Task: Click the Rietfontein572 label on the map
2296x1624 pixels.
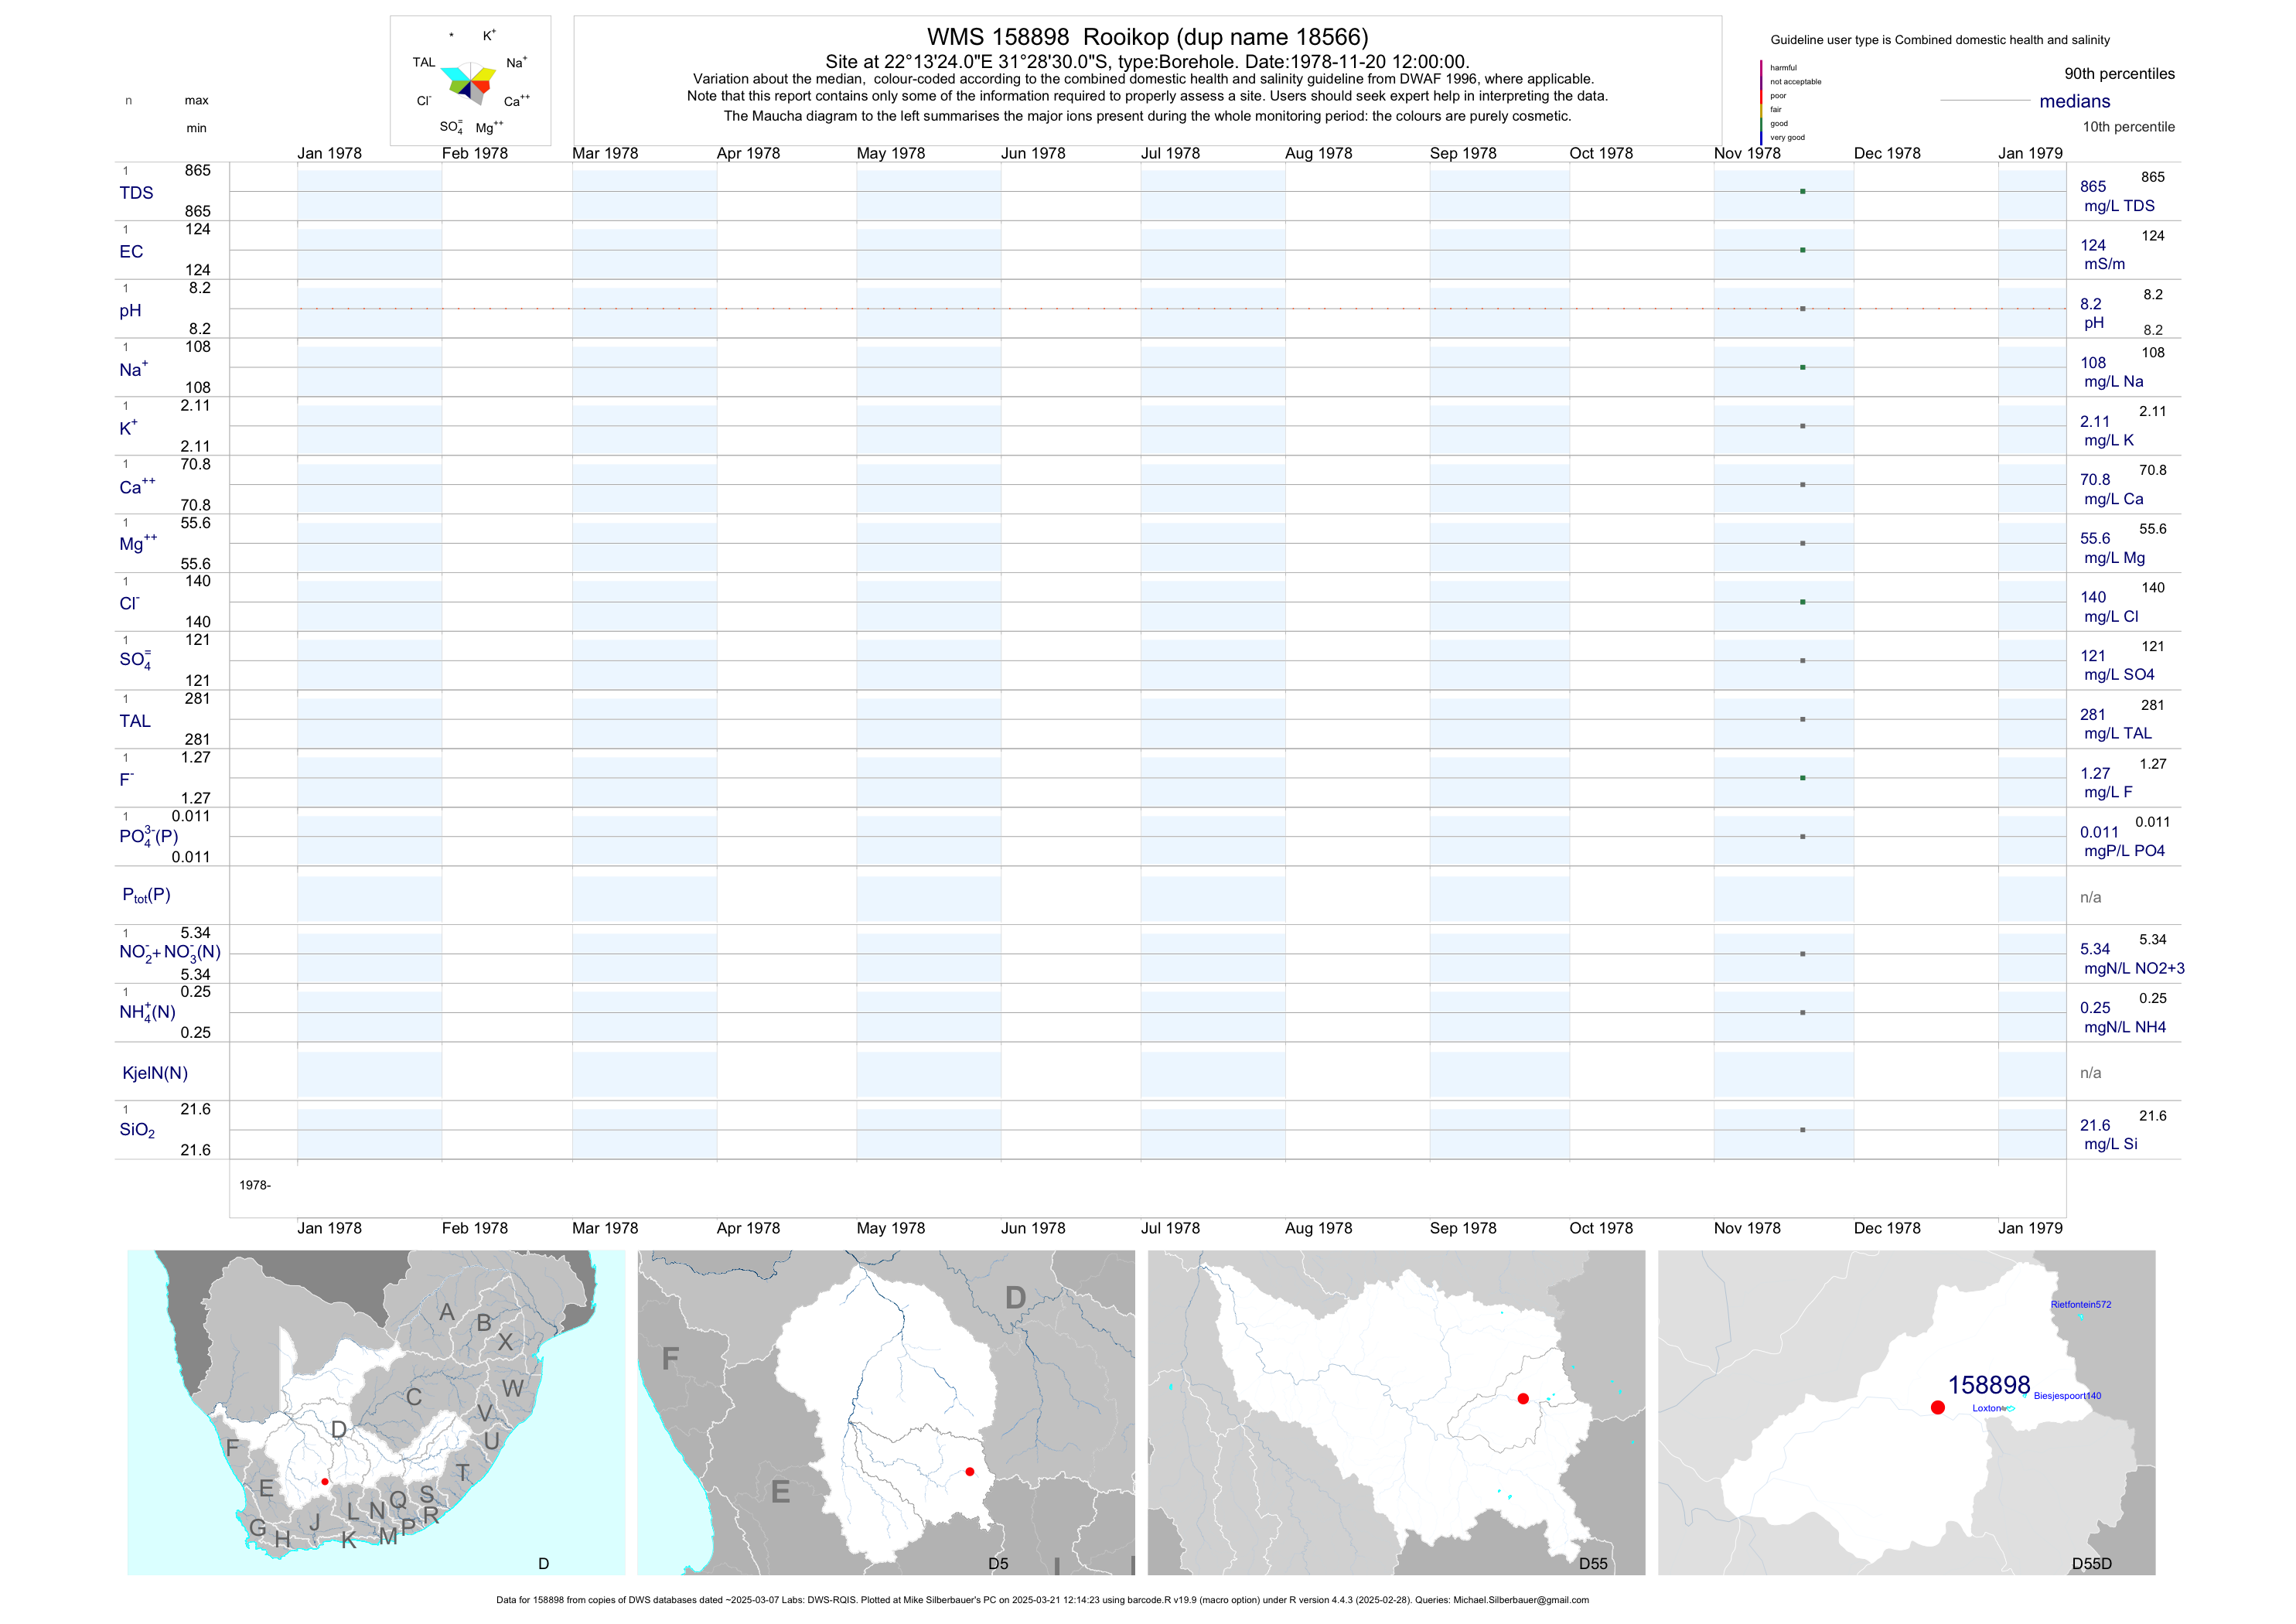Action: pos(2080,1304)
